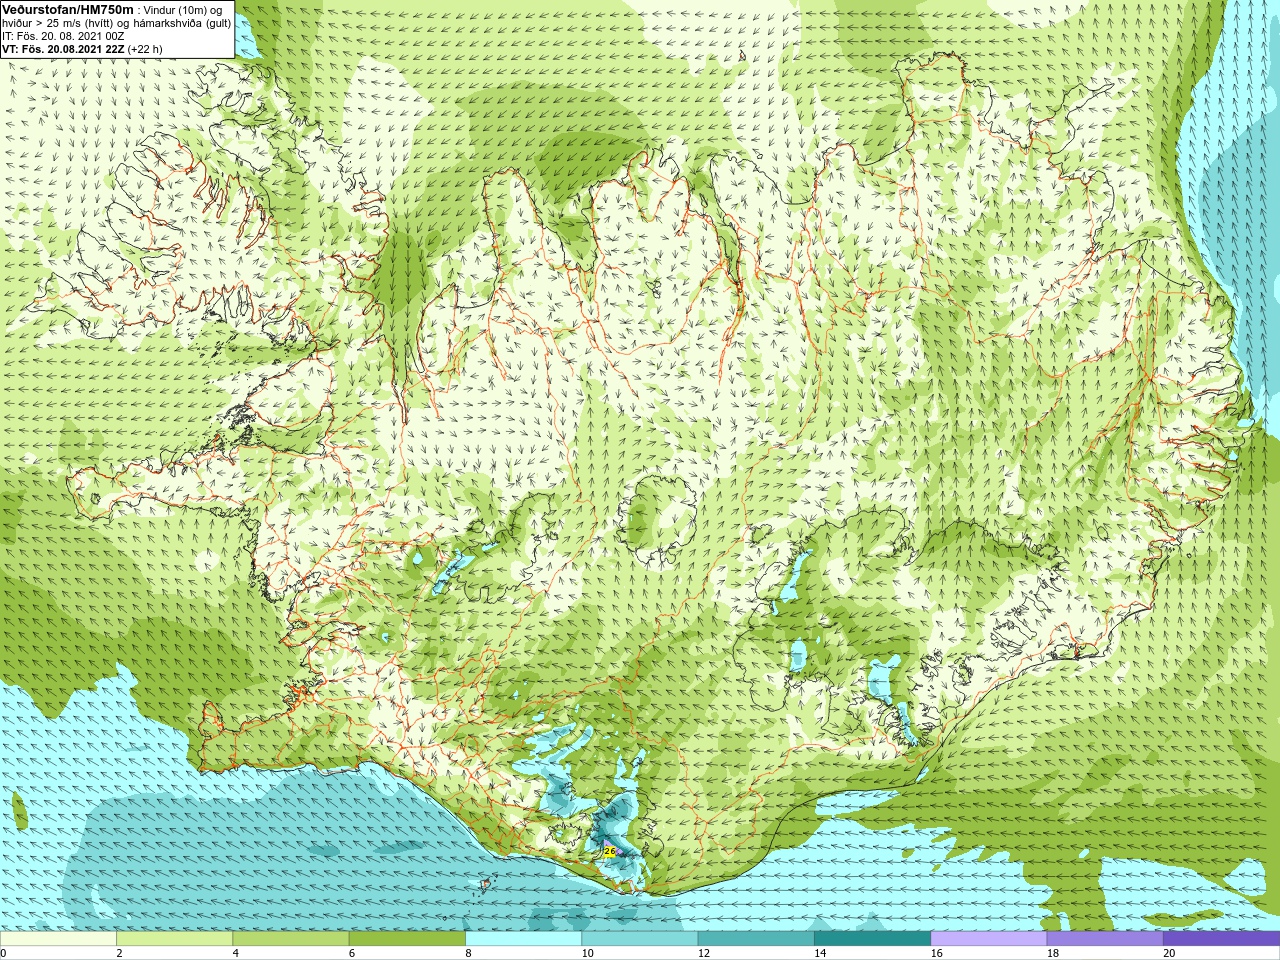Click the 'IT: Fös. 20. 08. 2021 00Z' line

pyautogui.click(x=63, y=36)
